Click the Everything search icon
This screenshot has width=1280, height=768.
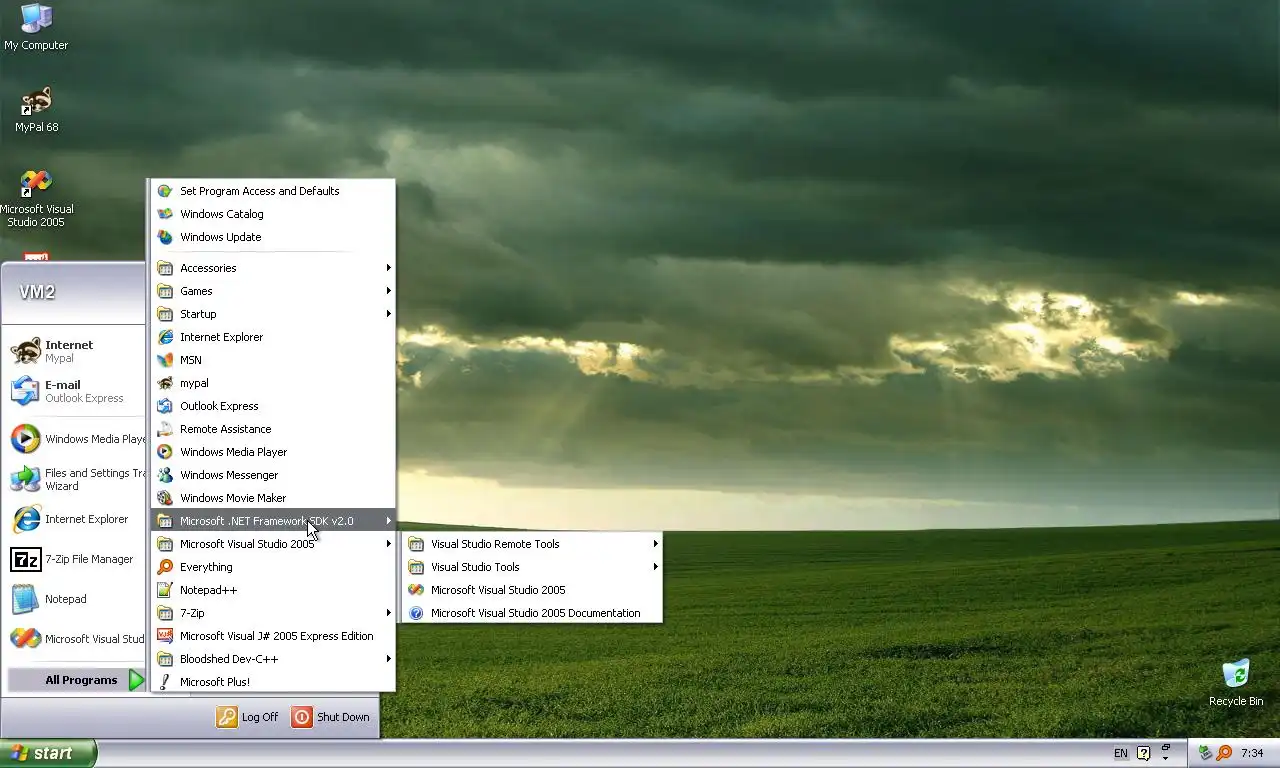tap(165, 567)
